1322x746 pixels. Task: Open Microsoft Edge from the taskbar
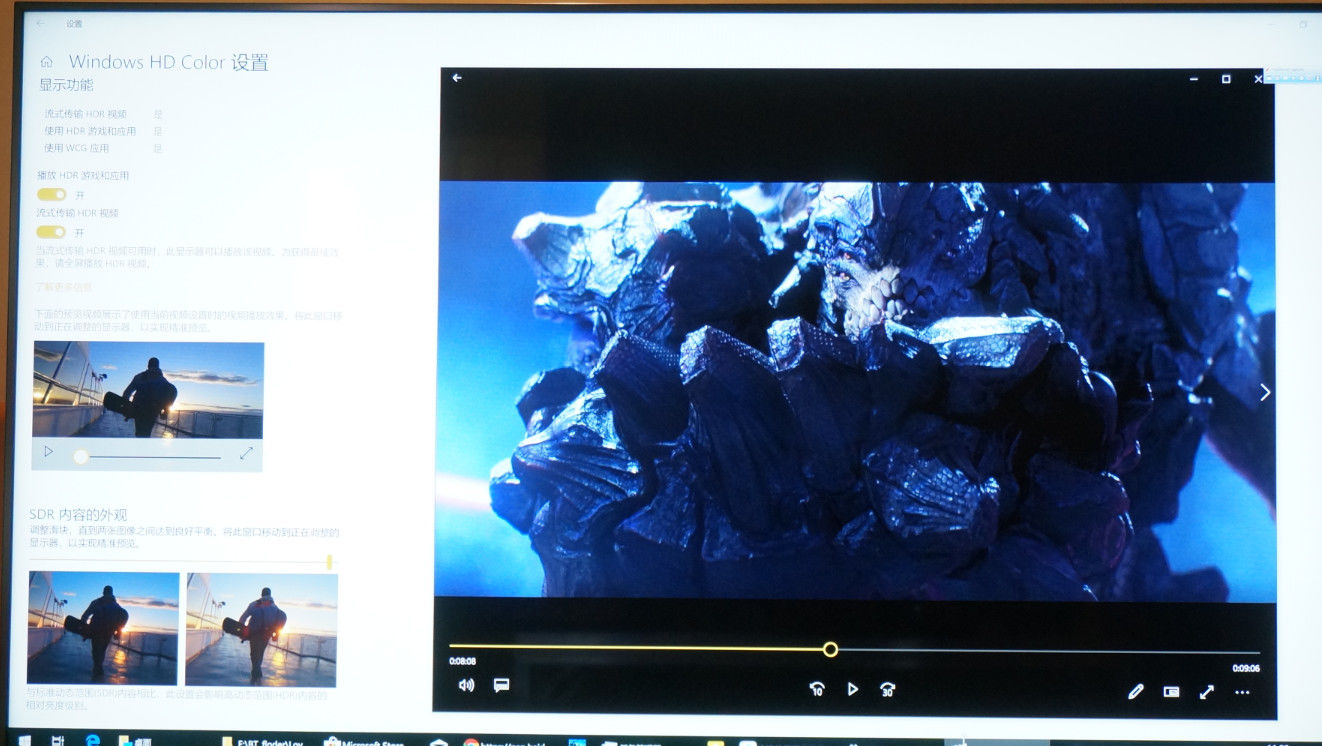click(x=92, y=741)
